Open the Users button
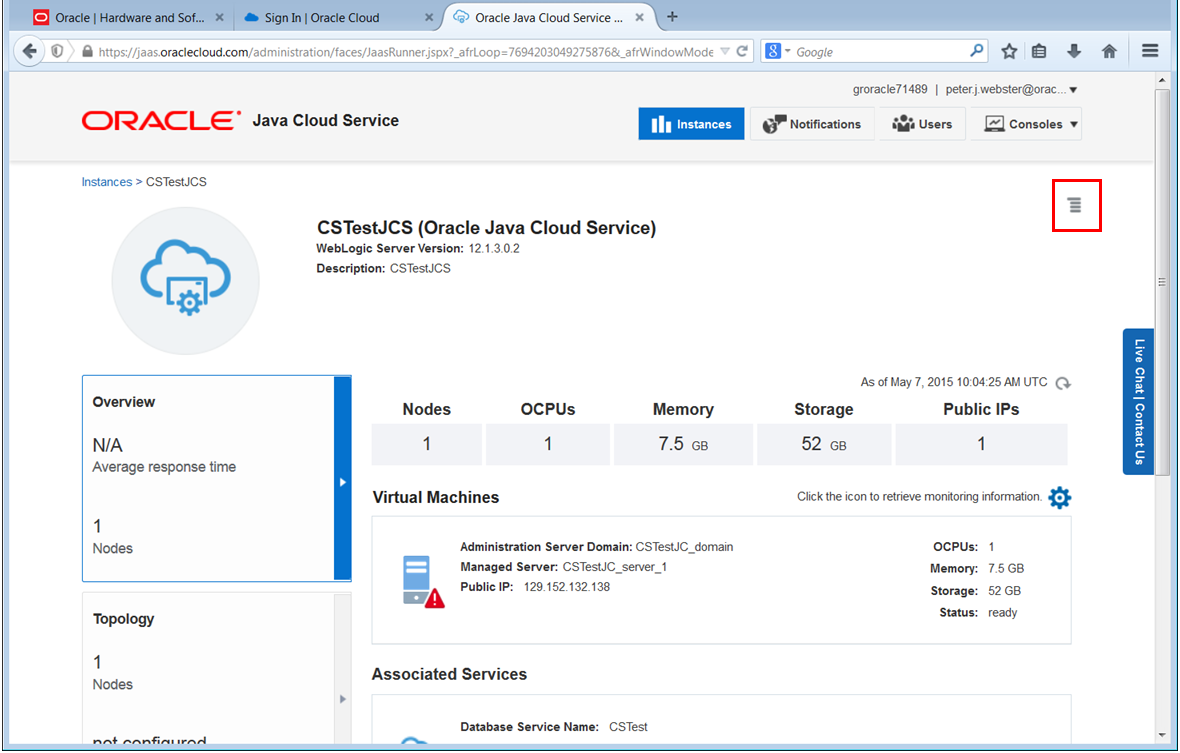This screenshot has height=753, width=1180. pyautogui.click(x=922, y=124)
